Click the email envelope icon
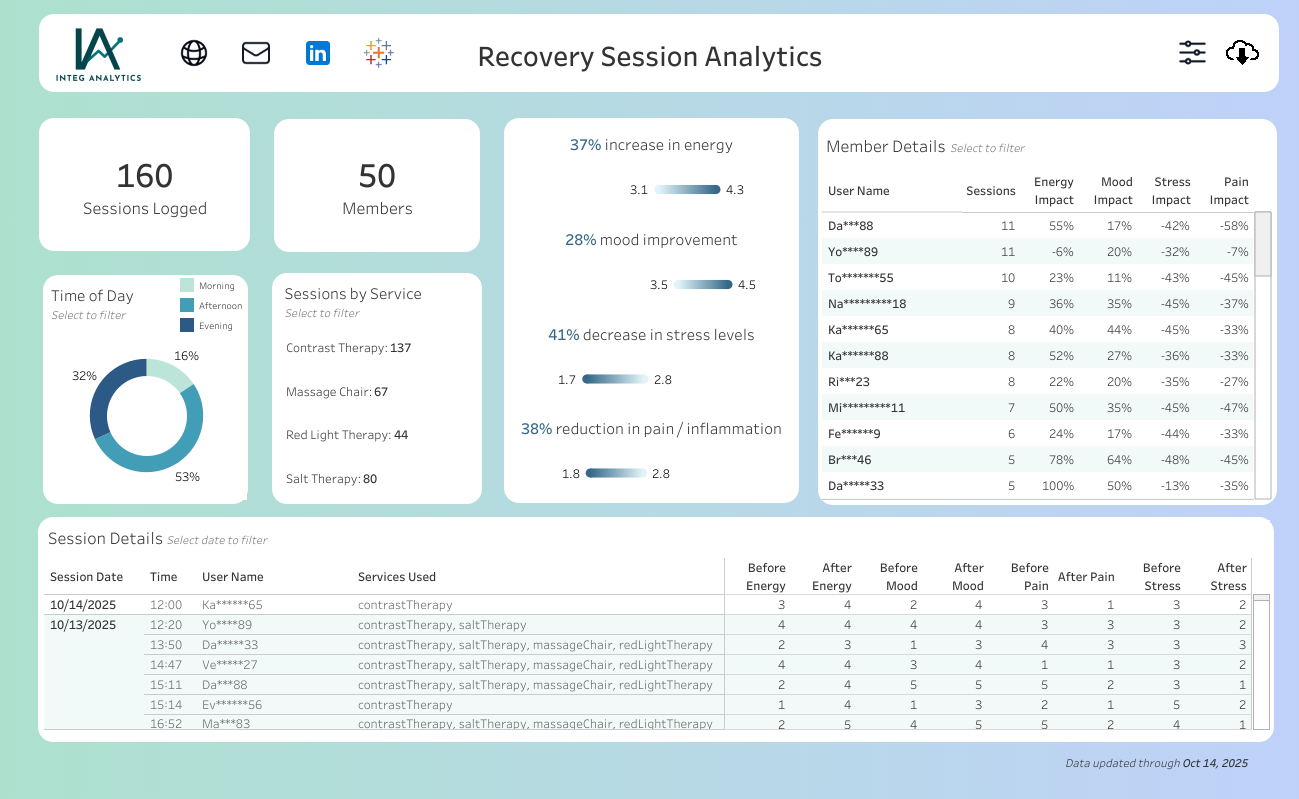Viewport: 1299px width, 799px height. 255,52
